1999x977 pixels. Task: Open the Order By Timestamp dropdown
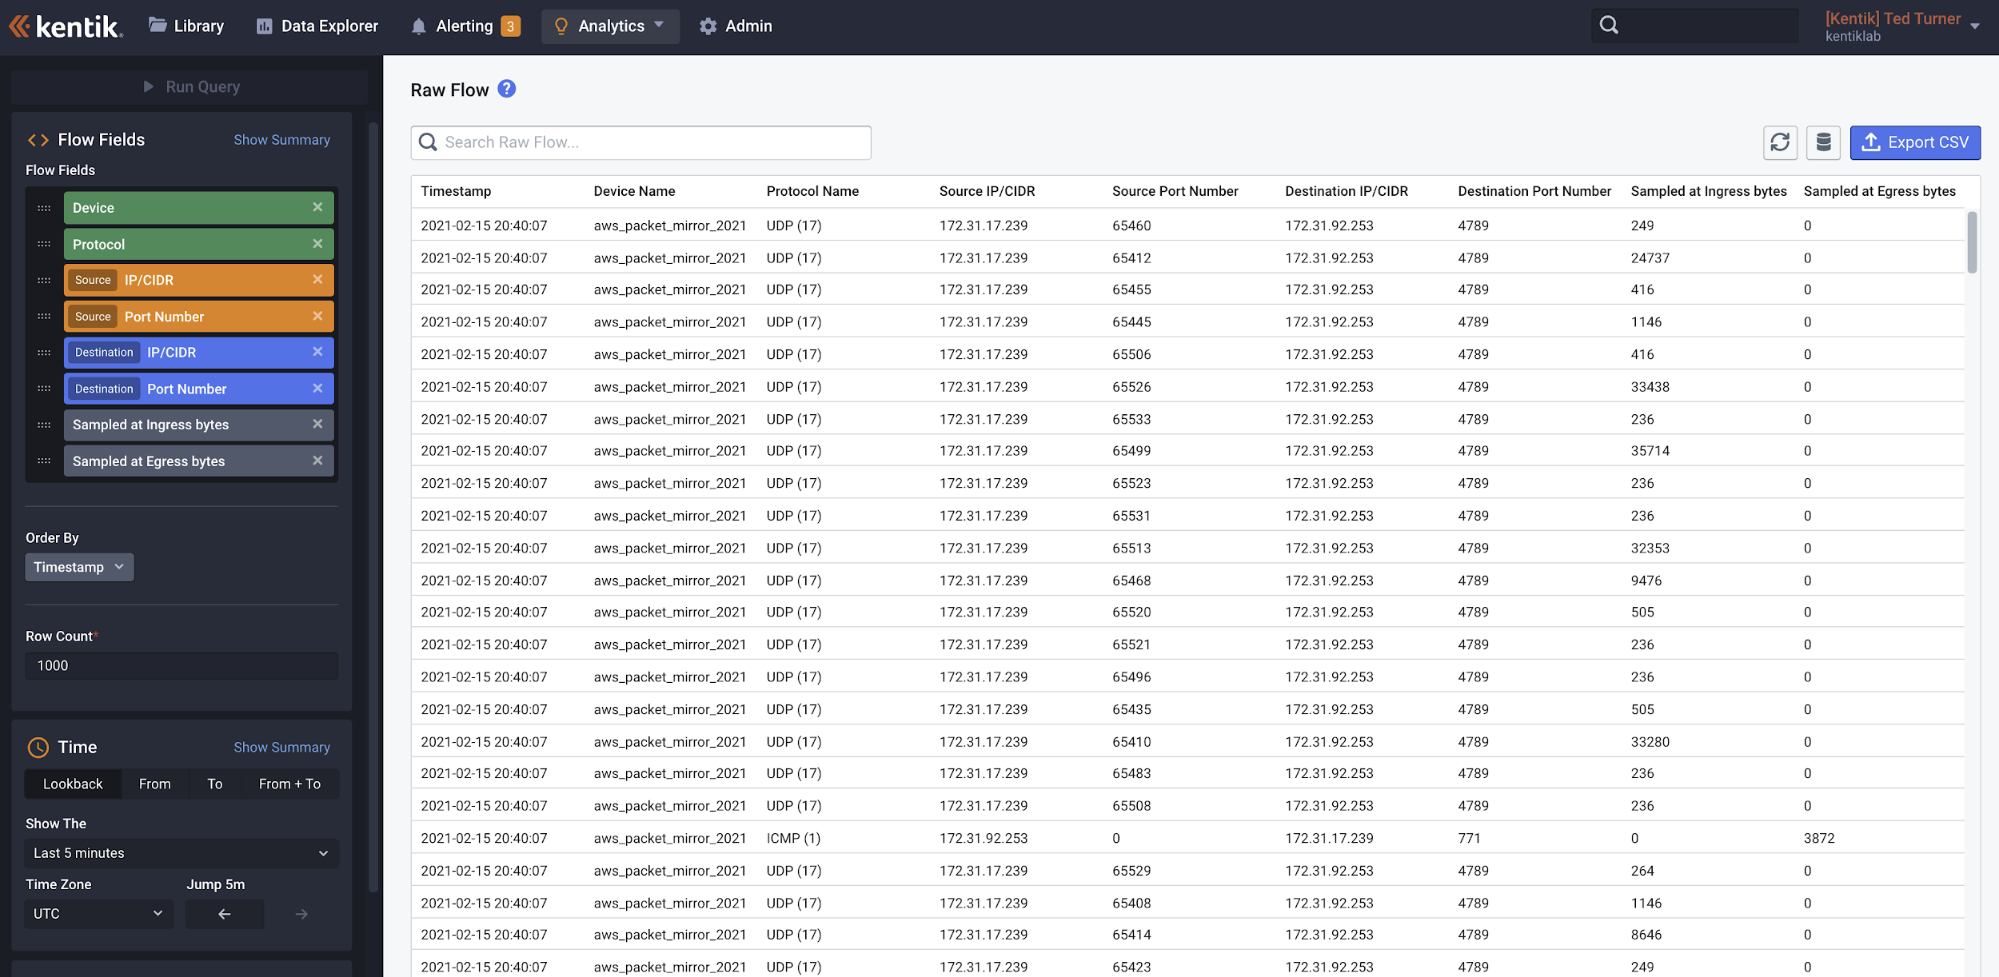pos(79,567)
